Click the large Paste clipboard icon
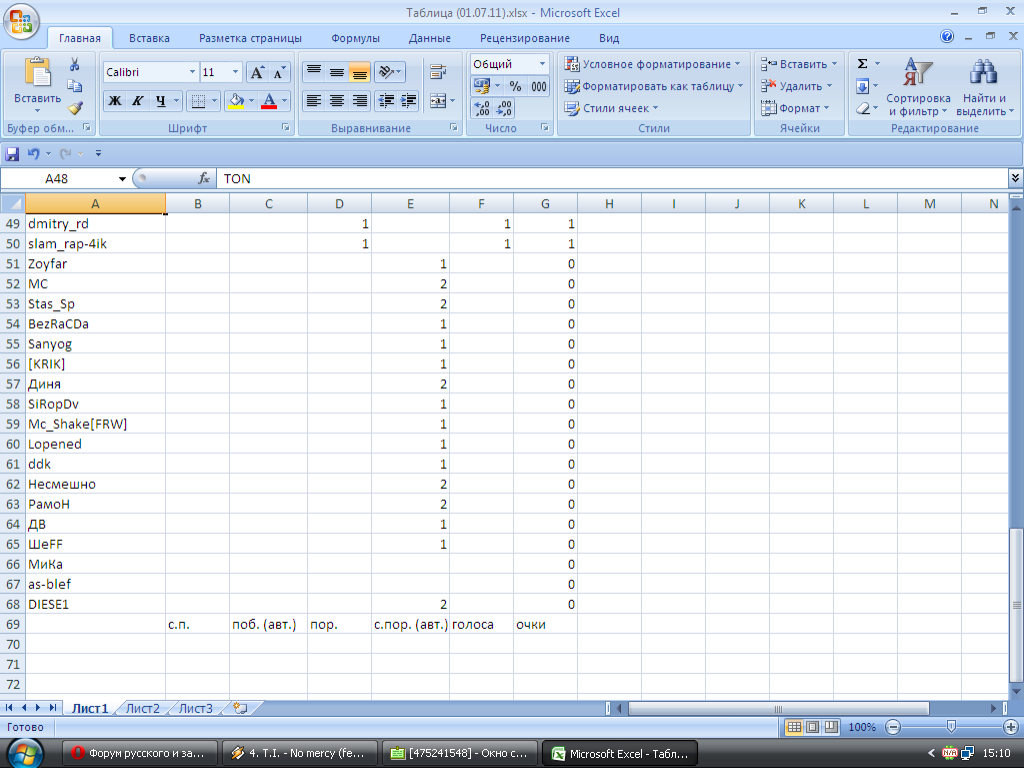 (37, 72)
